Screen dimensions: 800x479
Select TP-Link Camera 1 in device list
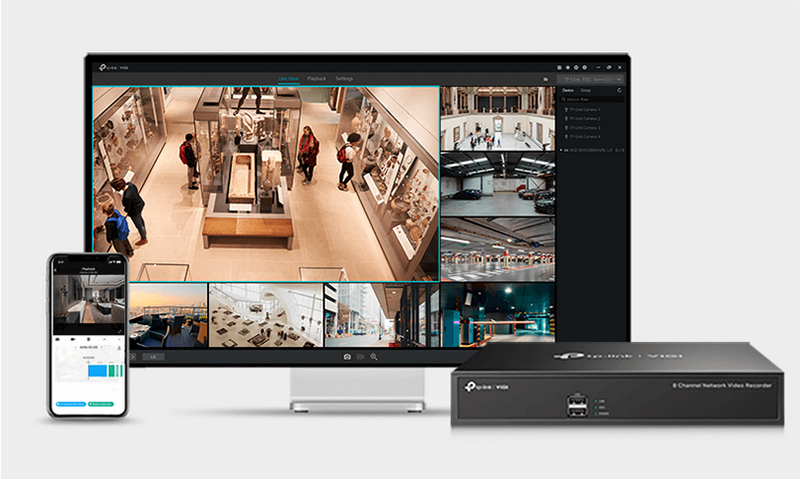pos(584,110)
